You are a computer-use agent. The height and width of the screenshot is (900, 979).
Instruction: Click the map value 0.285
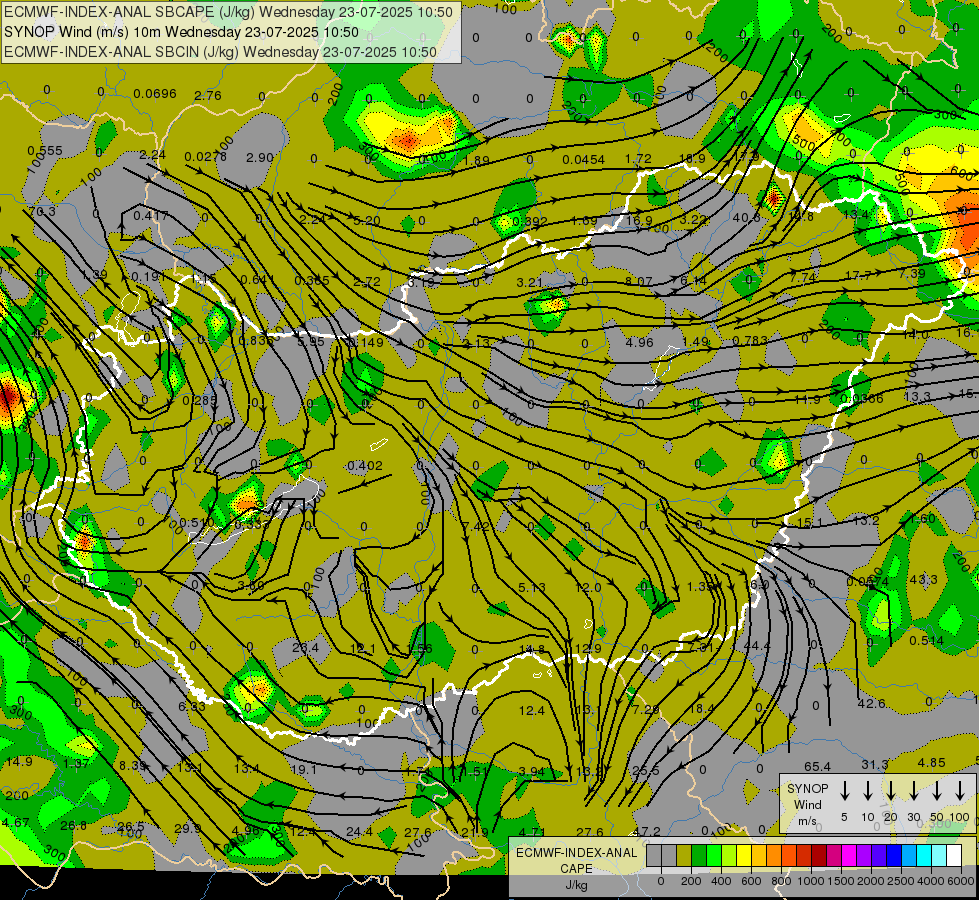pyautogui.click(x=200, y=400)
